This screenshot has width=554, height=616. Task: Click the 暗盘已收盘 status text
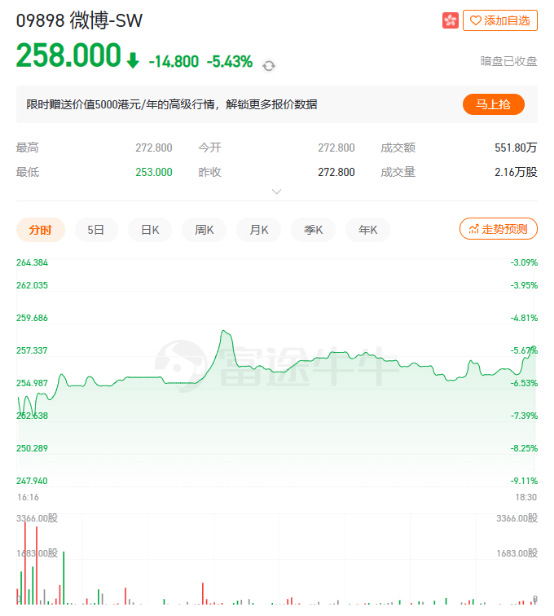click(x=509, y=61)
